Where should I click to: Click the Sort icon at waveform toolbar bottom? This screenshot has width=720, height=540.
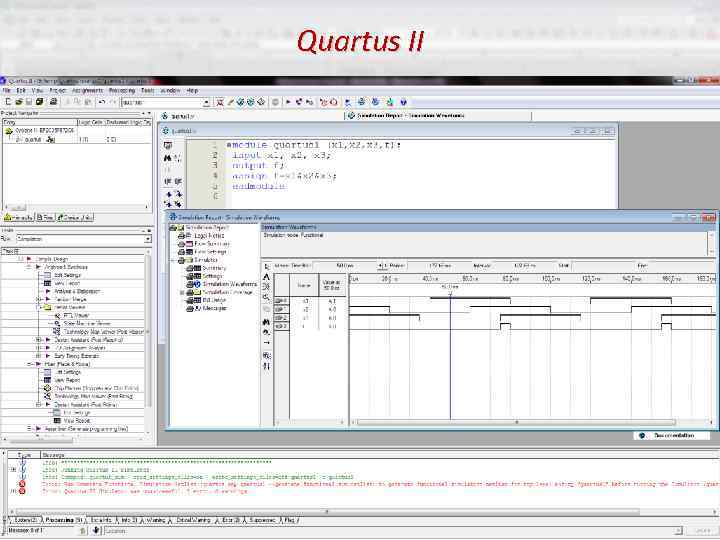coord(266,366)
